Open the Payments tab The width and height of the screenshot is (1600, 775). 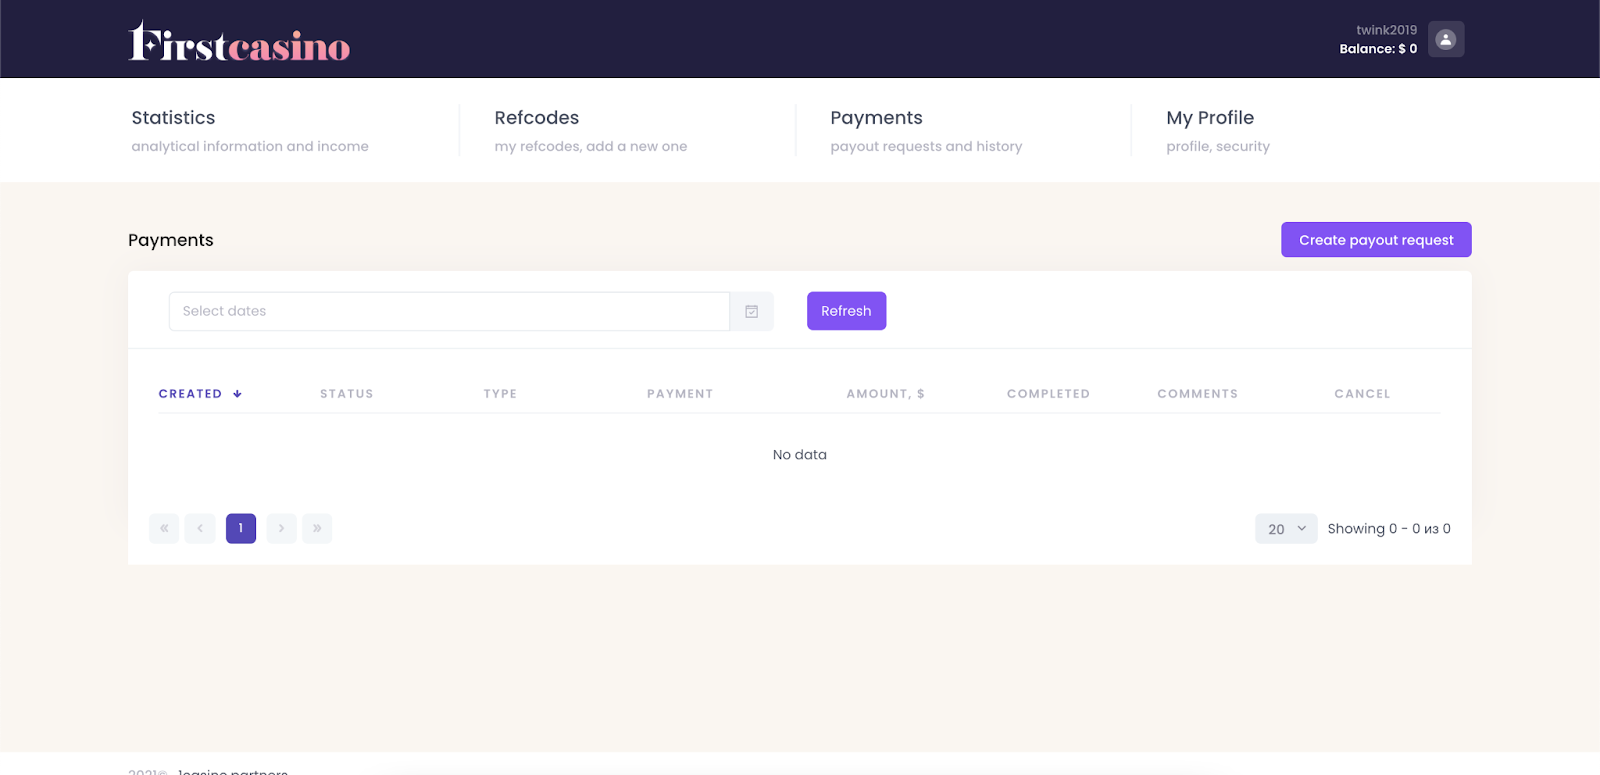876,118
